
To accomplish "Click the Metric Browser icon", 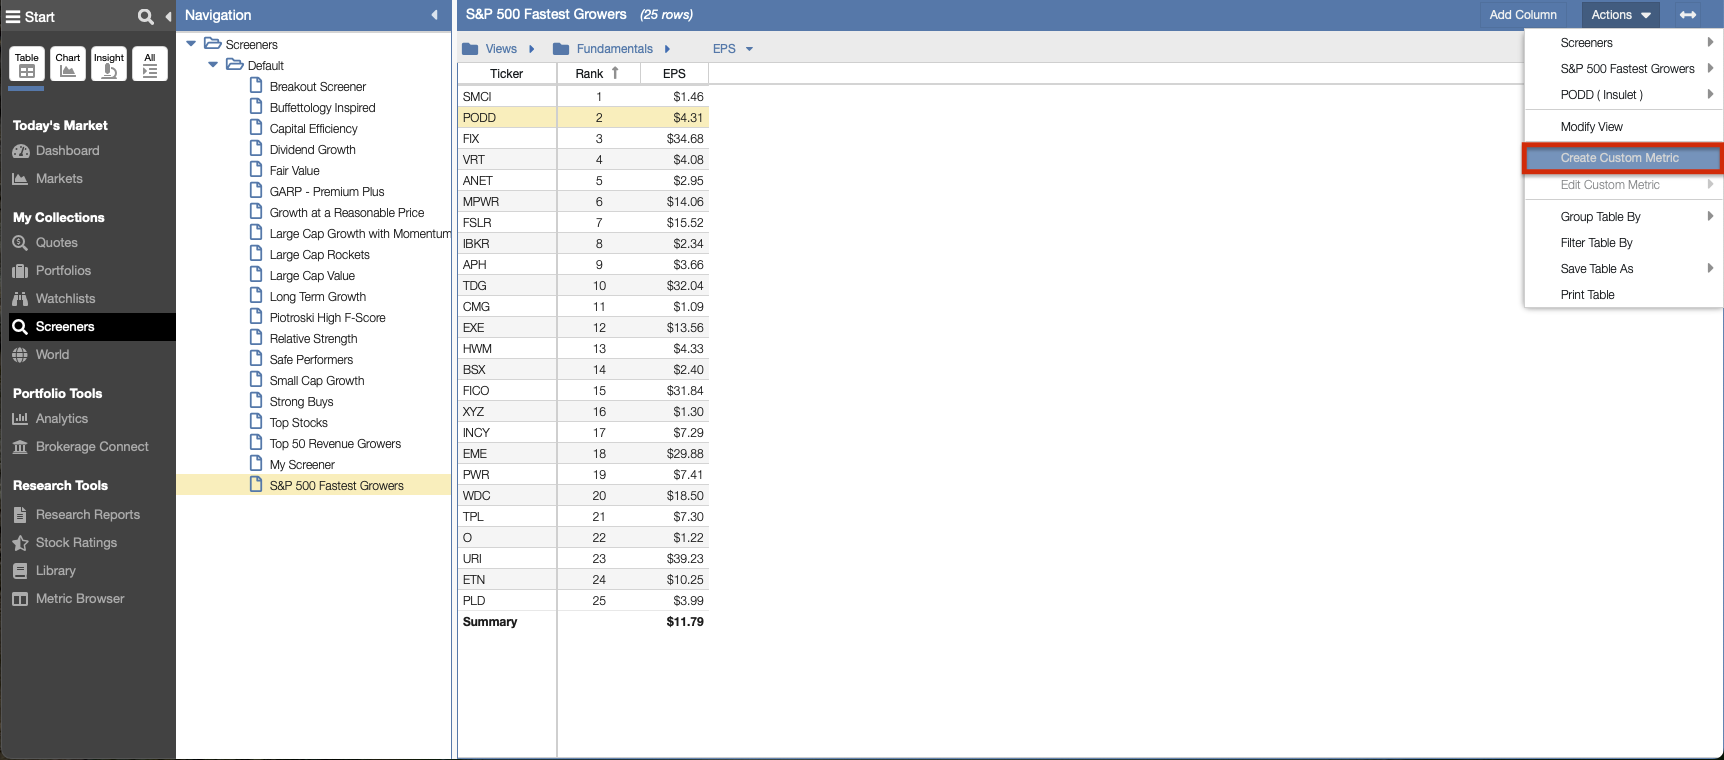I will 20,599.
